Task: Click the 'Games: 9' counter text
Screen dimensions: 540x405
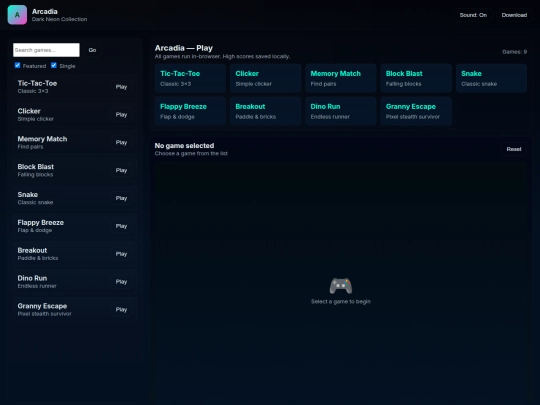Action: 514,52
